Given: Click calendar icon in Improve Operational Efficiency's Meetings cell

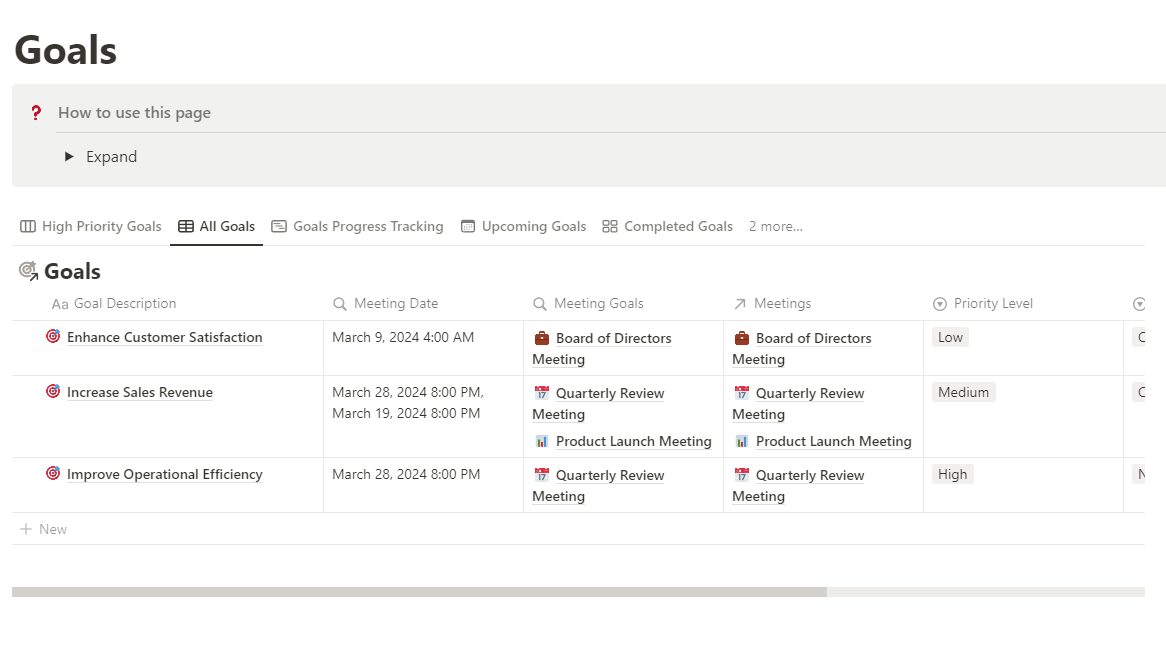Looking at the screenshot, I should point(742,475).
